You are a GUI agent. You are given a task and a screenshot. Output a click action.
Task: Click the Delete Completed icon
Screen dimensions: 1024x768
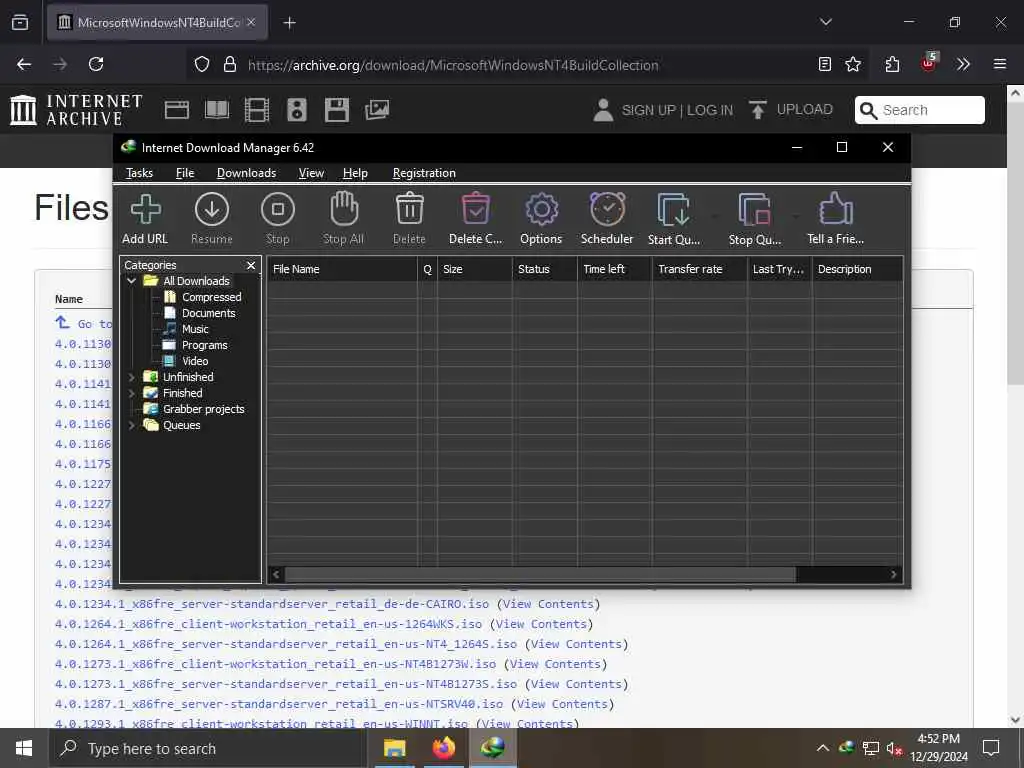coord(475,210)
